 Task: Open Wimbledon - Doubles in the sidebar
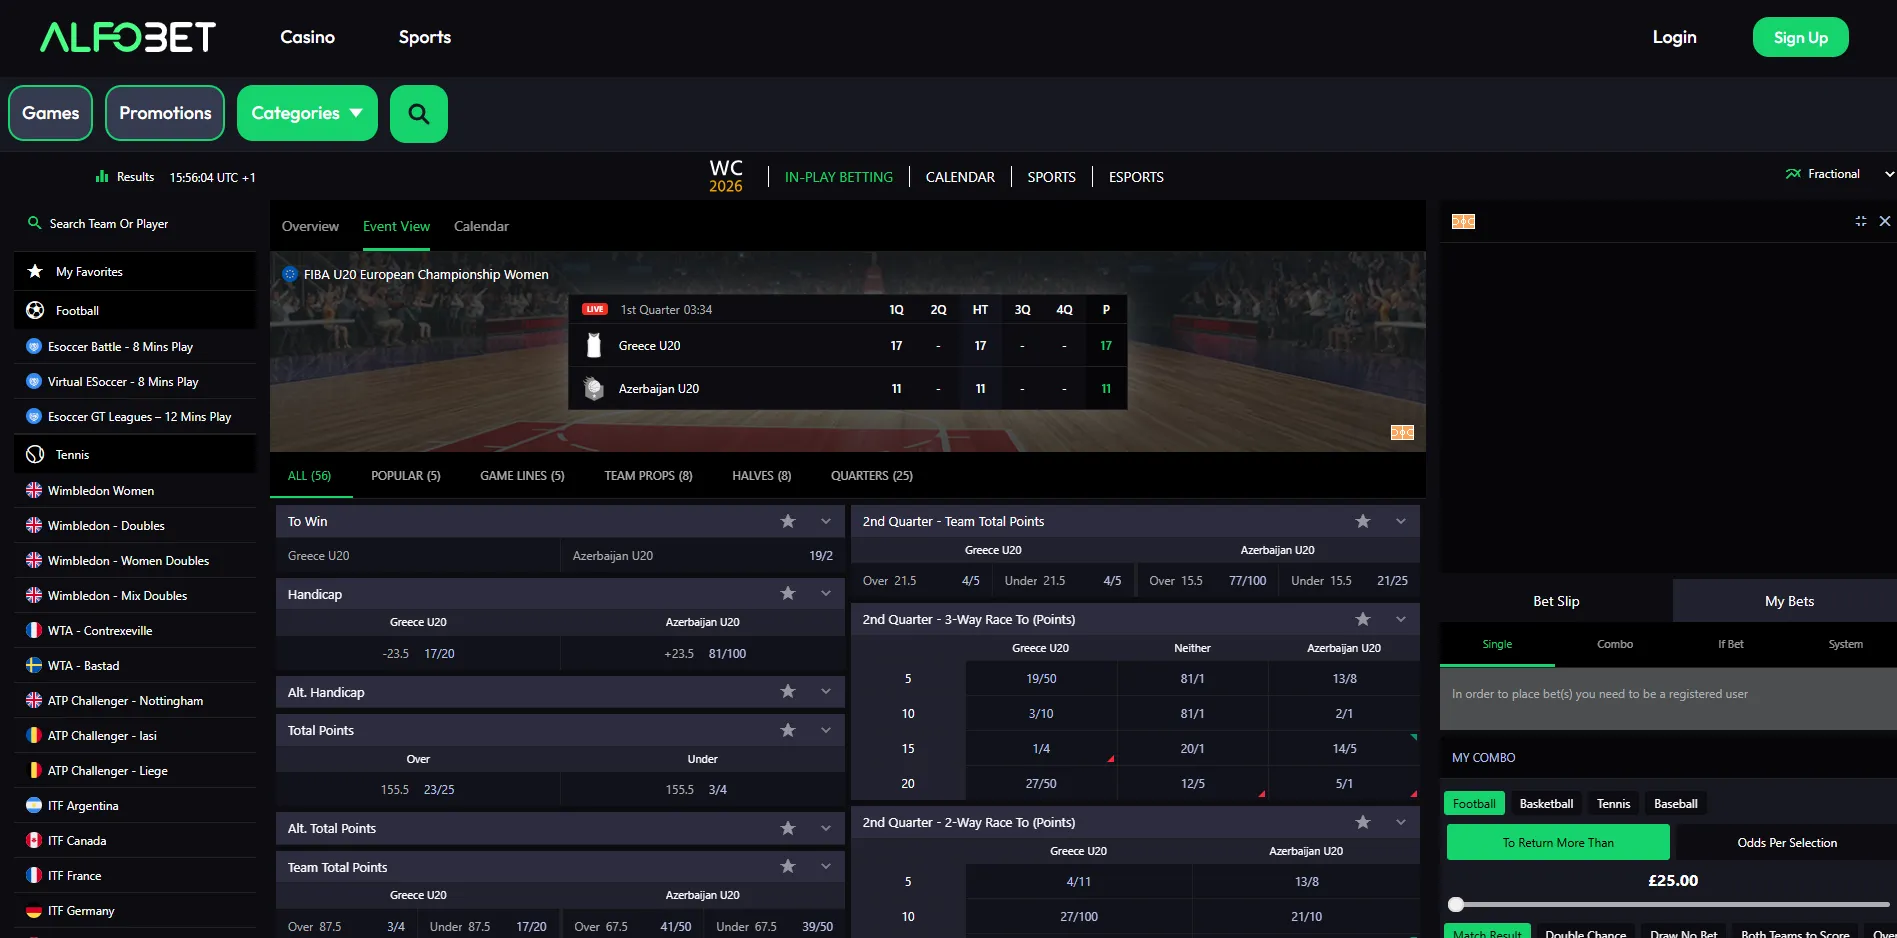pyautogui.click(x=106, y=526)
